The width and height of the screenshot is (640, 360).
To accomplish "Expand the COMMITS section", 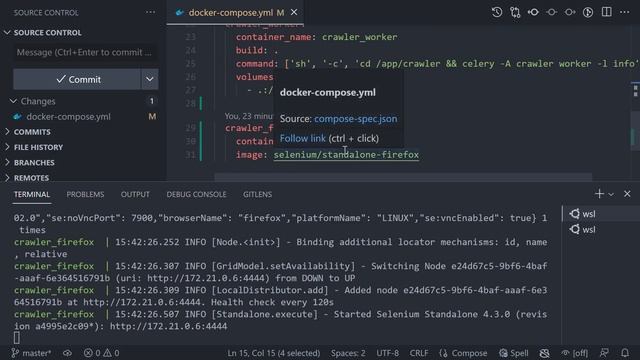I will 32,132.
